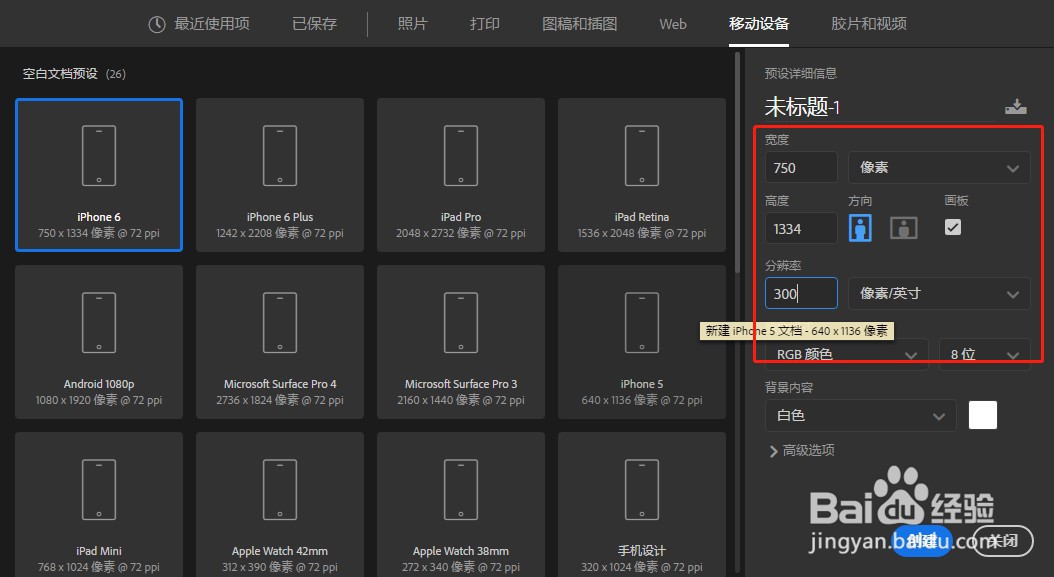
Task: Set portrait orientation
Action: click(x=860, y=228)
